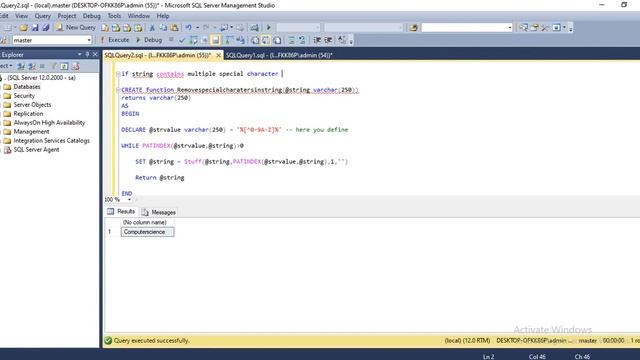Viewport: 640px width, 360px height.
Task: Open the Window menu
Action: tap(139, 16)
